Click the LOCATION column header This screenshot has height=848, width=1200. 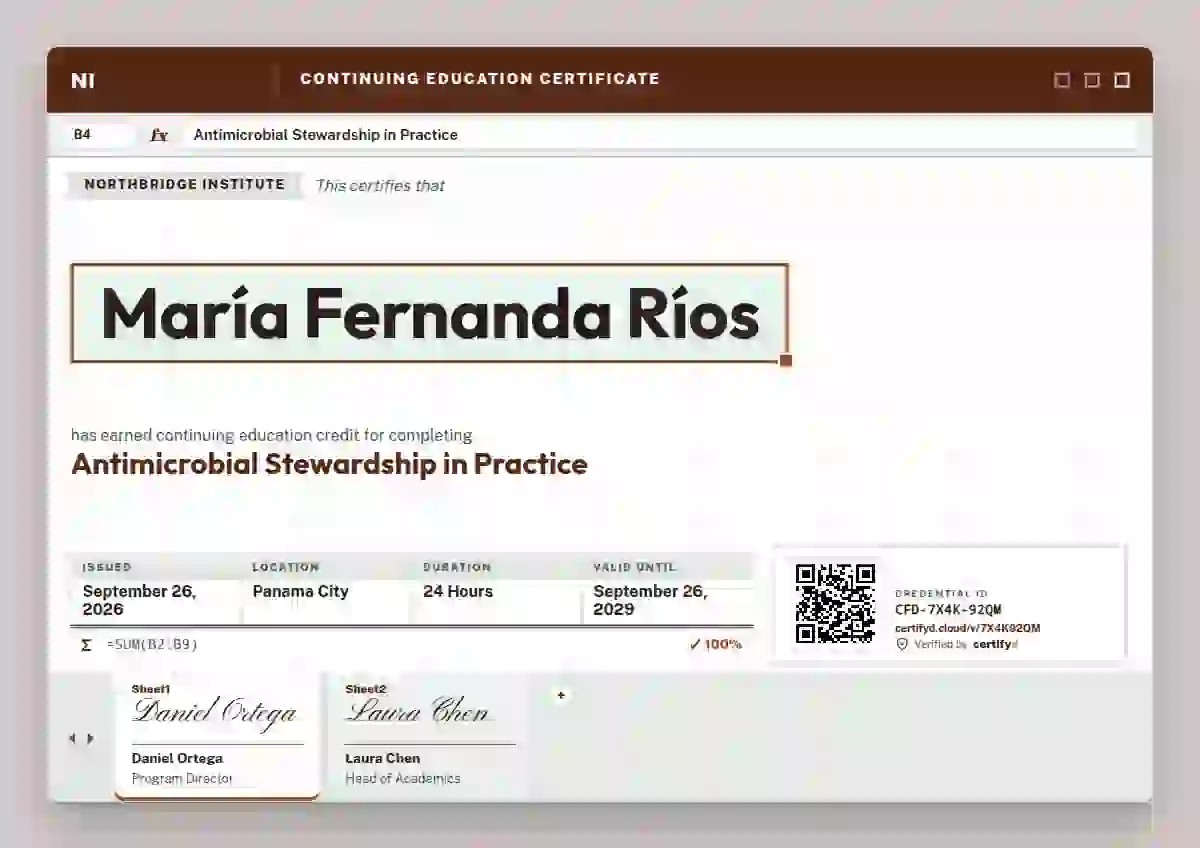286,567
